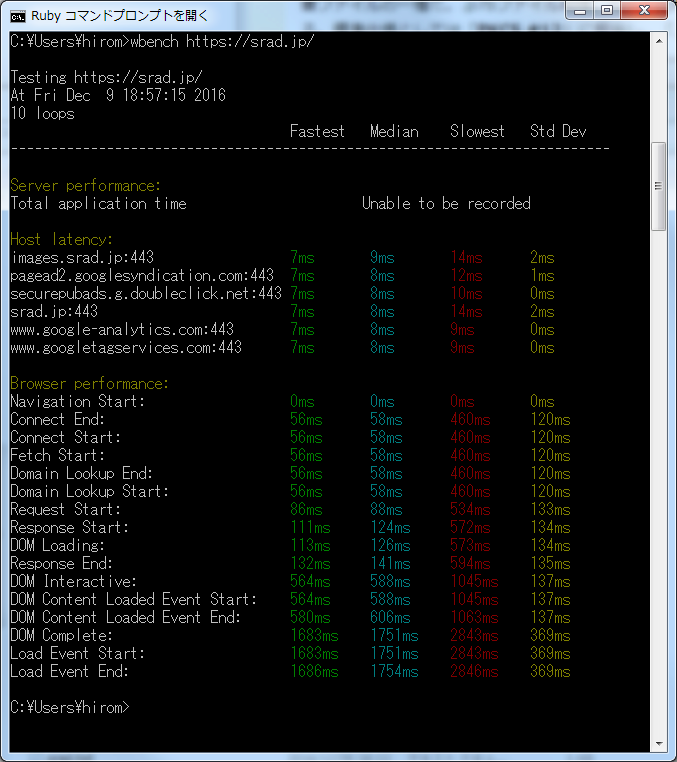Click the 'Server performance:' heading

[x=85, y=186]
